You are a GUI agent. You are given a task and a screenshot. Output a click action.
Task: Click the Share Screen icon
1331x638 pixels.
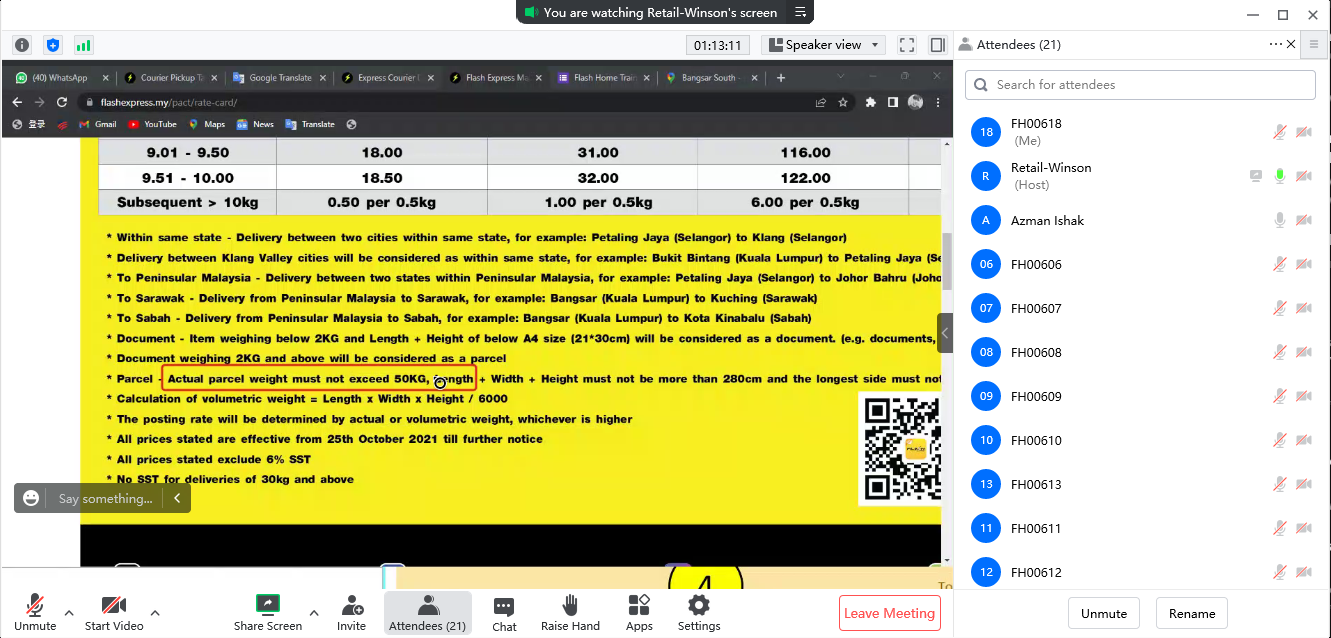[x=268, y=604]
